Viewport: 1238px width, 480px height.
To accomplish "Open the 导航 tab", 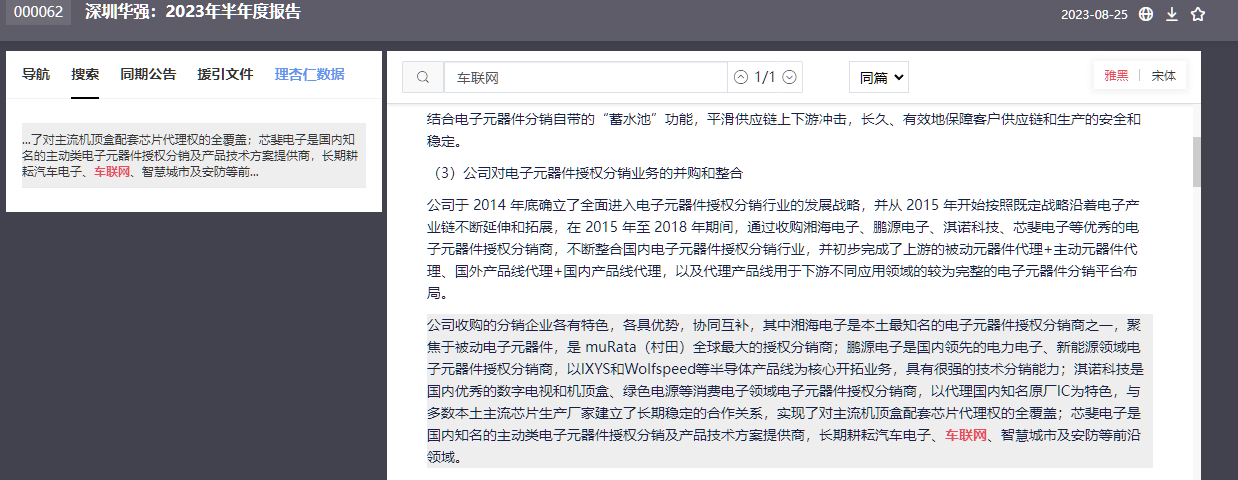I will pos(36,74).
